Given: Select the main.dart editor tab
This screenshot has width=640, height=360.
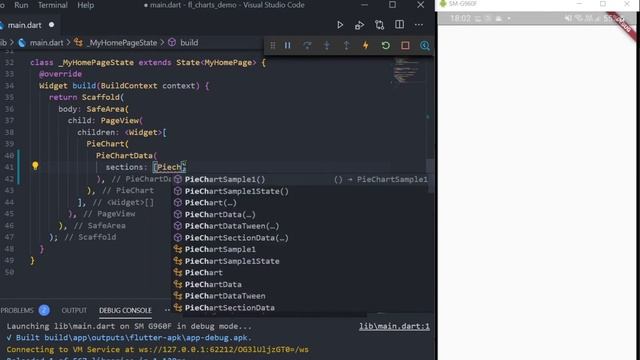Looking at the screenshot, I should click(24, 25).
